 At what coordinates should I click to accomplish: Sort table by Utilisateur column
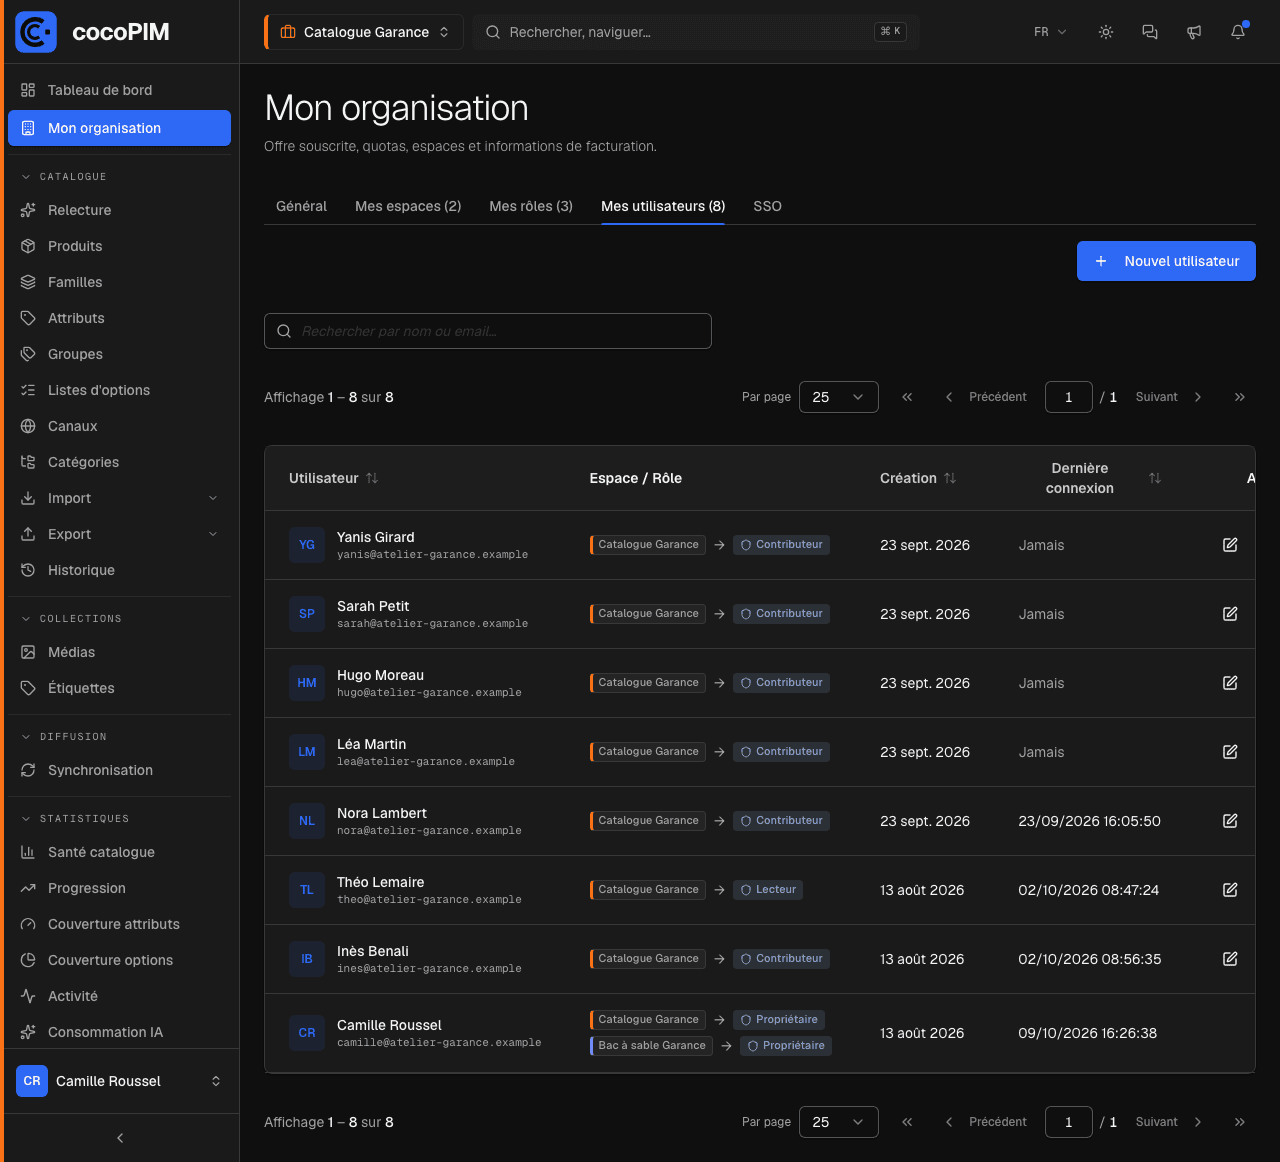pyautogui.click(x=334, y=478)
